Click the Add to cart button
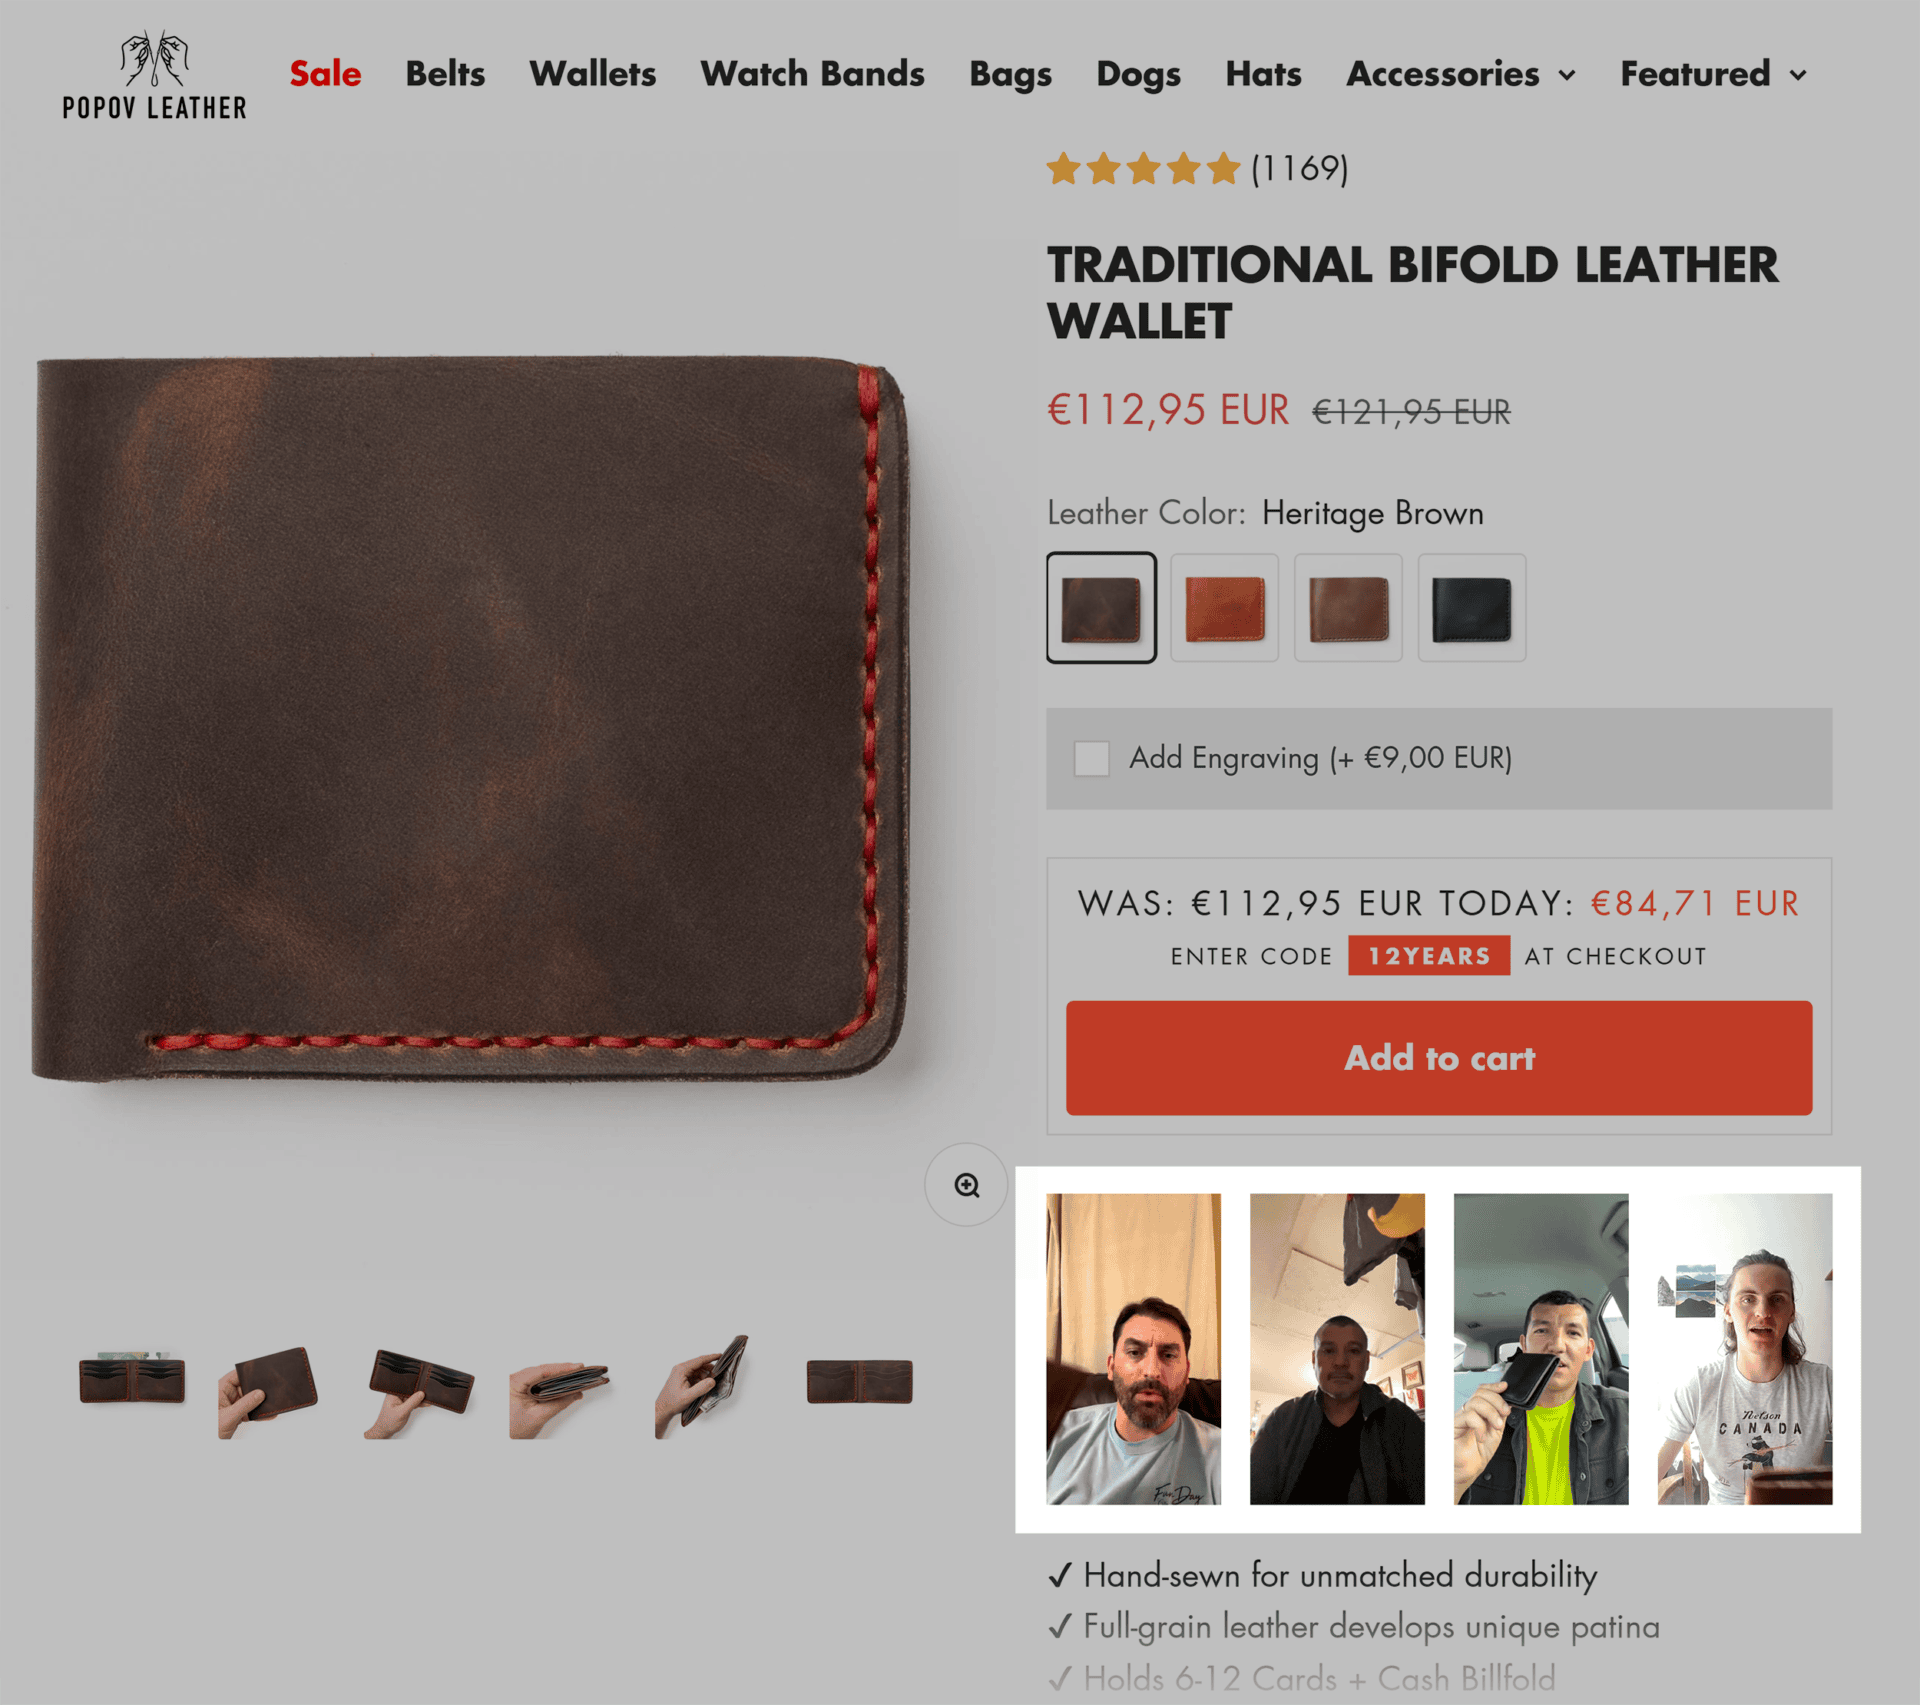 (x=1439, y=1057)
